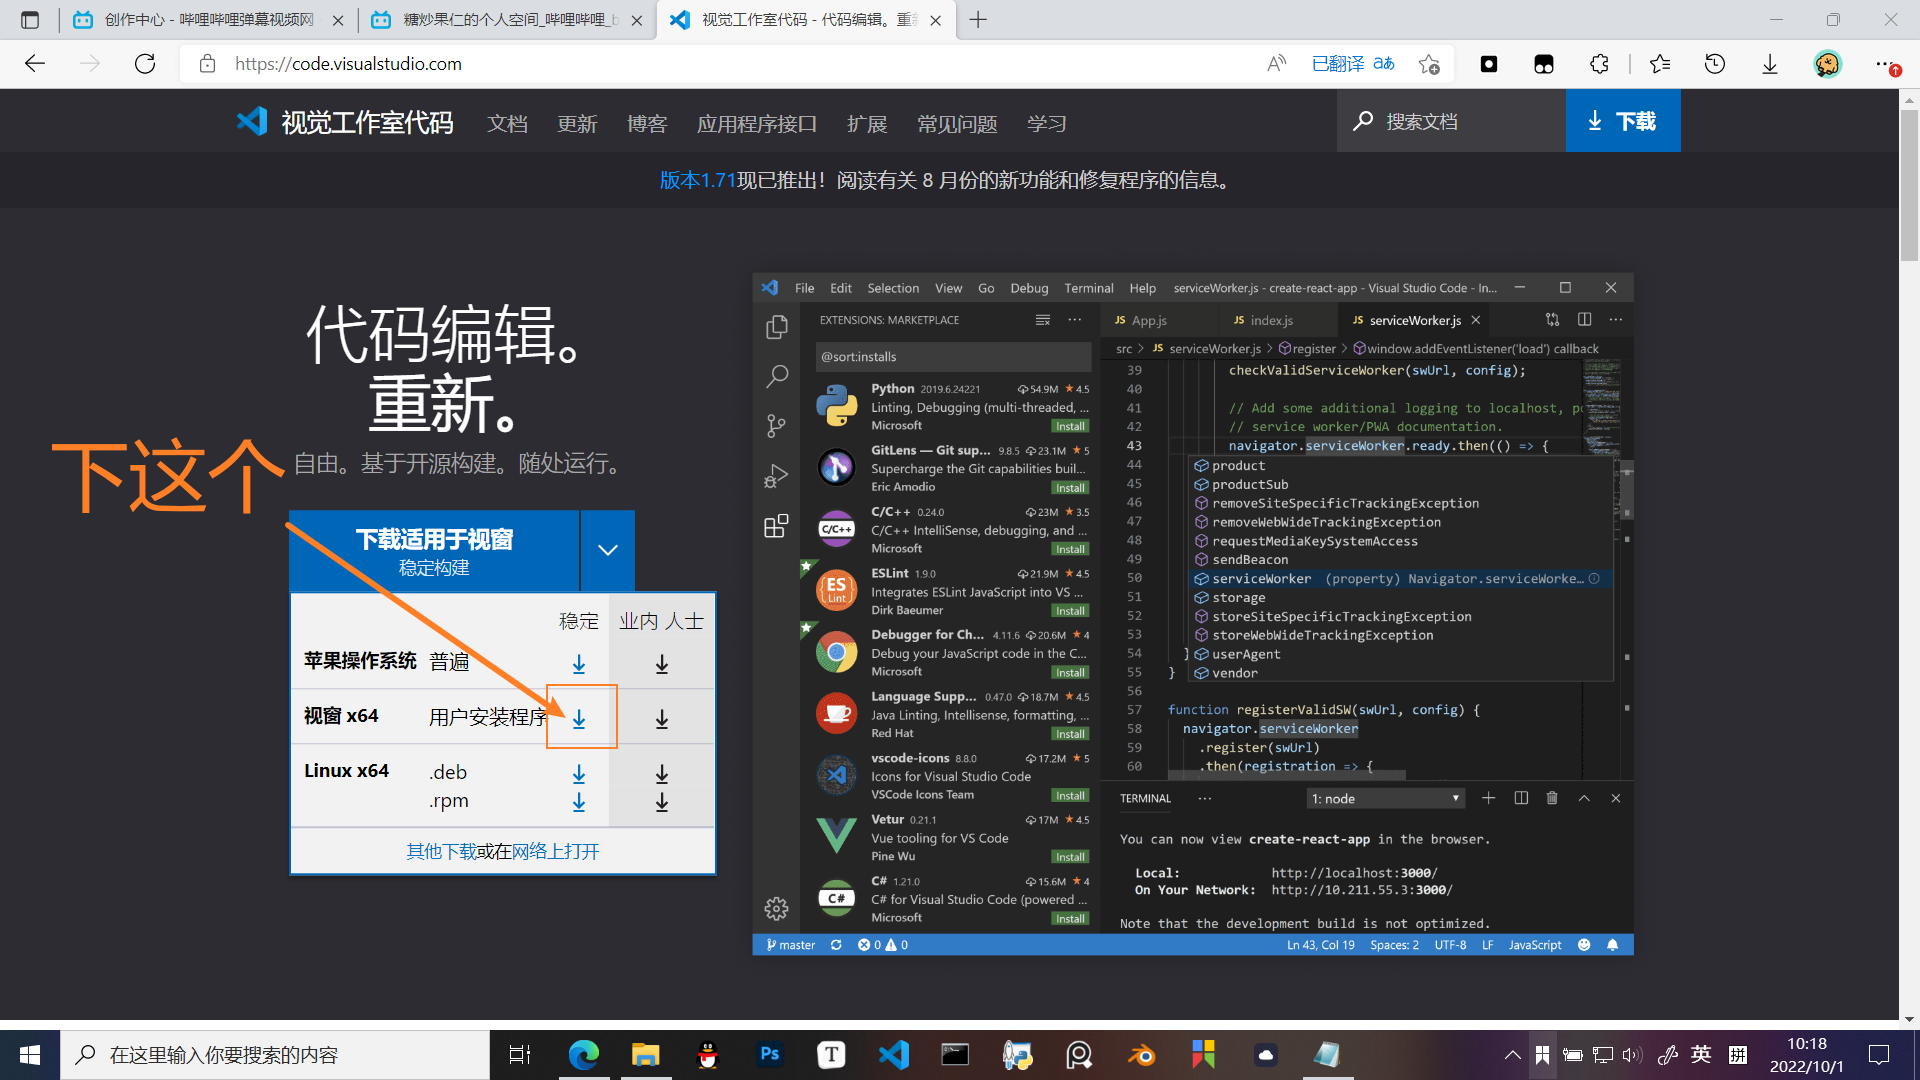
Task: Click browser refresh button
Action: pos(145,64)
